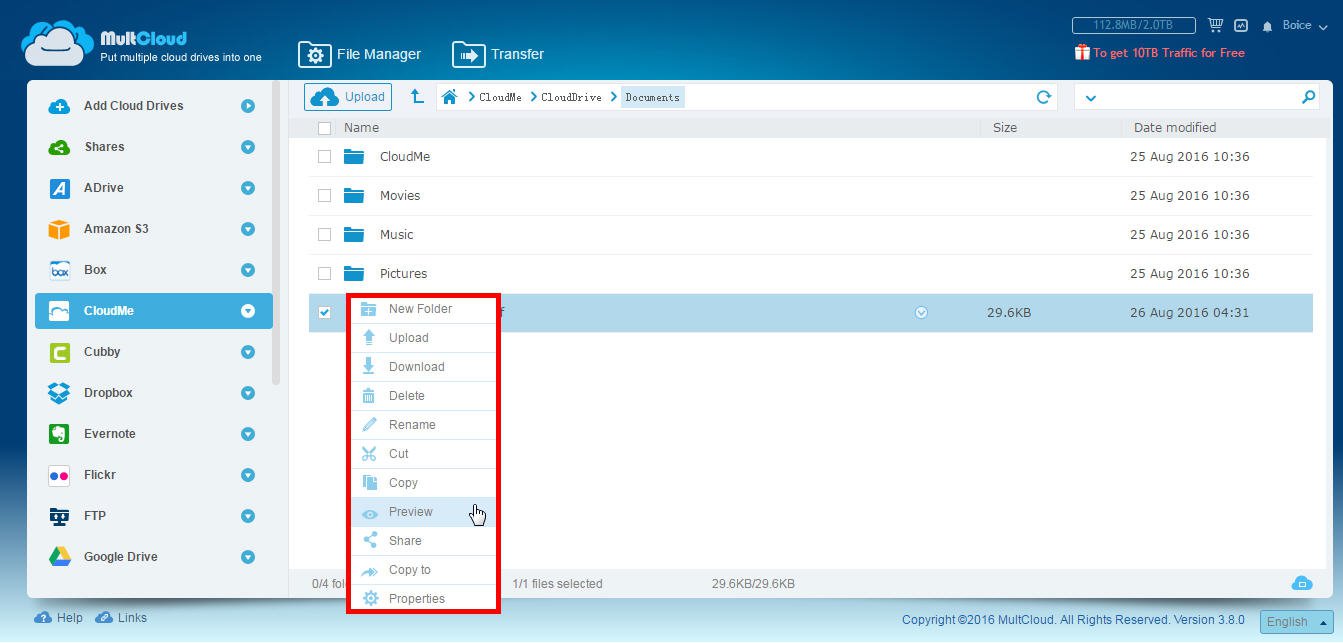Choose Properties in context menu
This screenshot has height=643, width=1343.
point(423,599)
